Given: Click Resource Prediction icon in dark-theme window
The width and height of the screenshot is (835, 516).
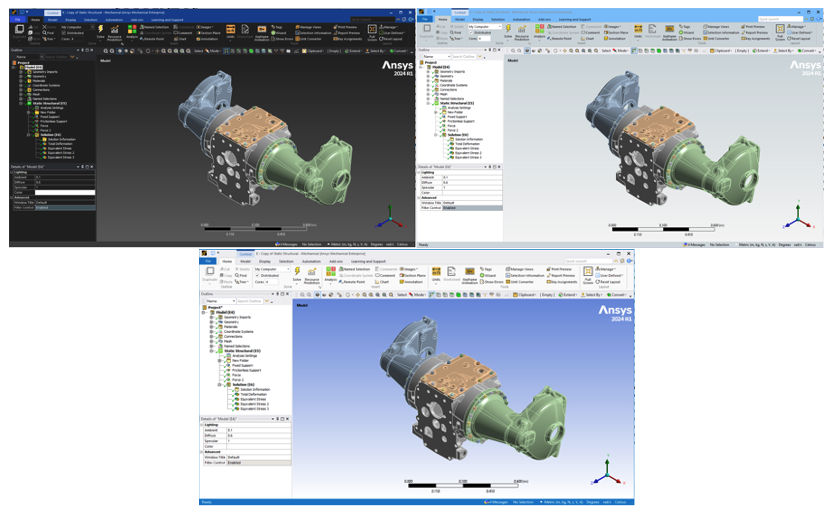Looking at the screenshot, I should 116,32.
